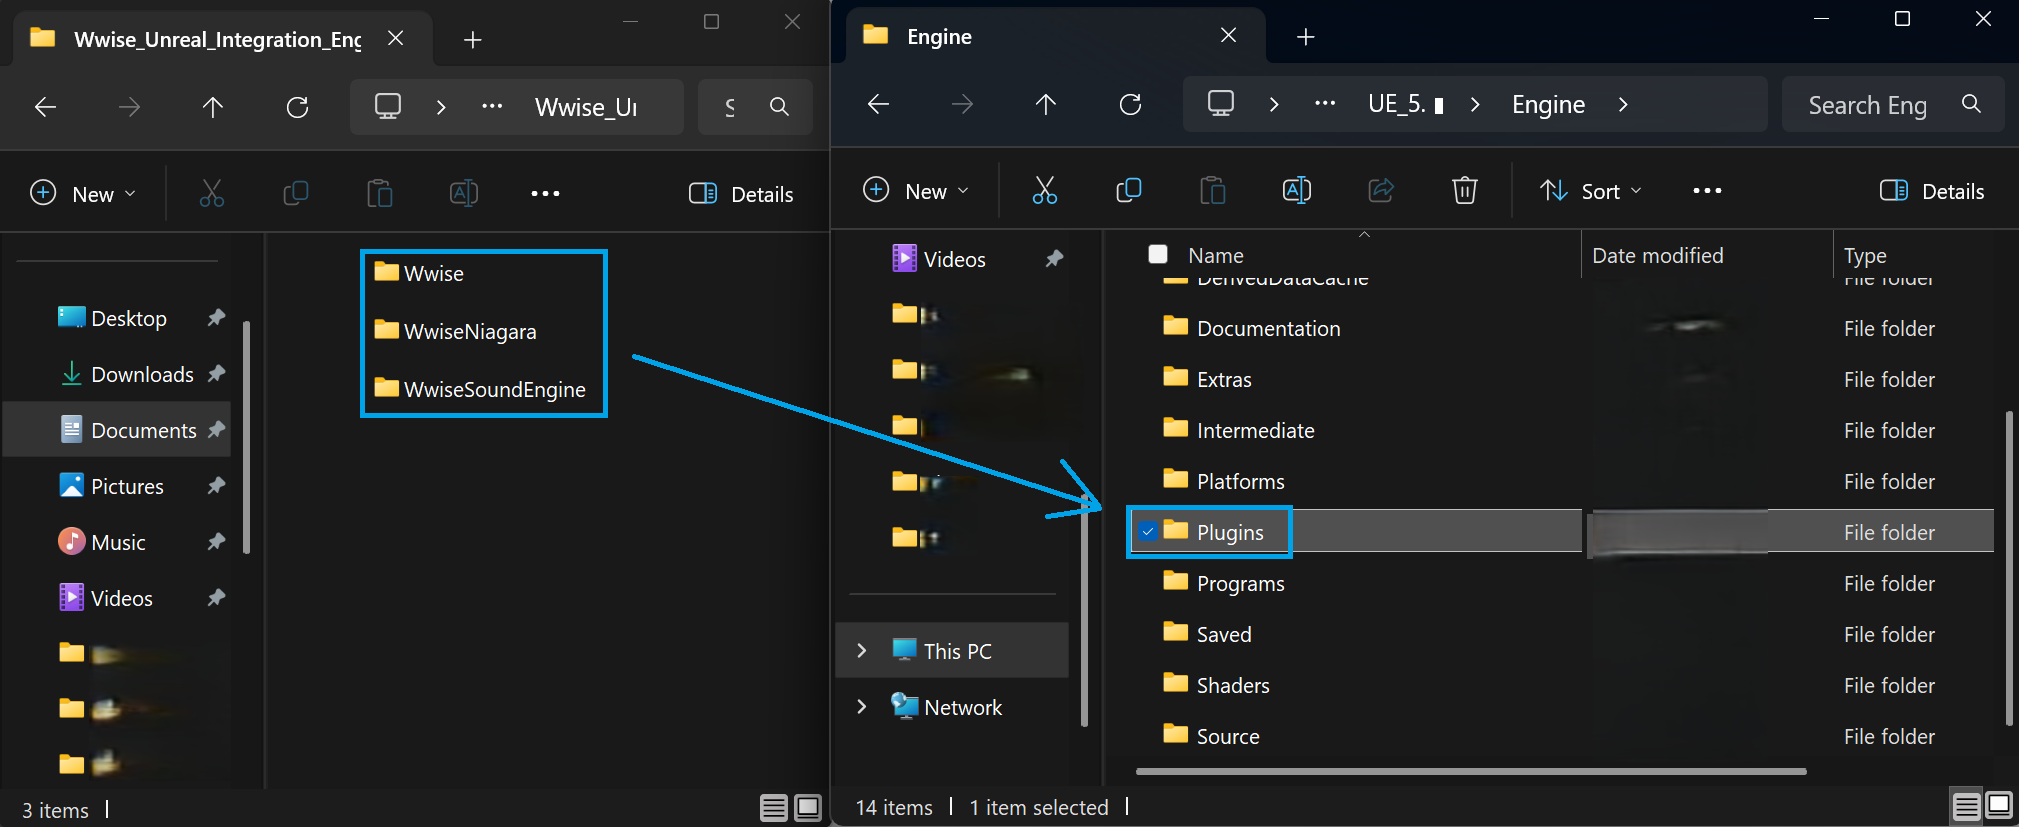The height and width of the screenshot is (827, 2019).
Task: Close the Engine tab
Action: [x=1229, y=36]
